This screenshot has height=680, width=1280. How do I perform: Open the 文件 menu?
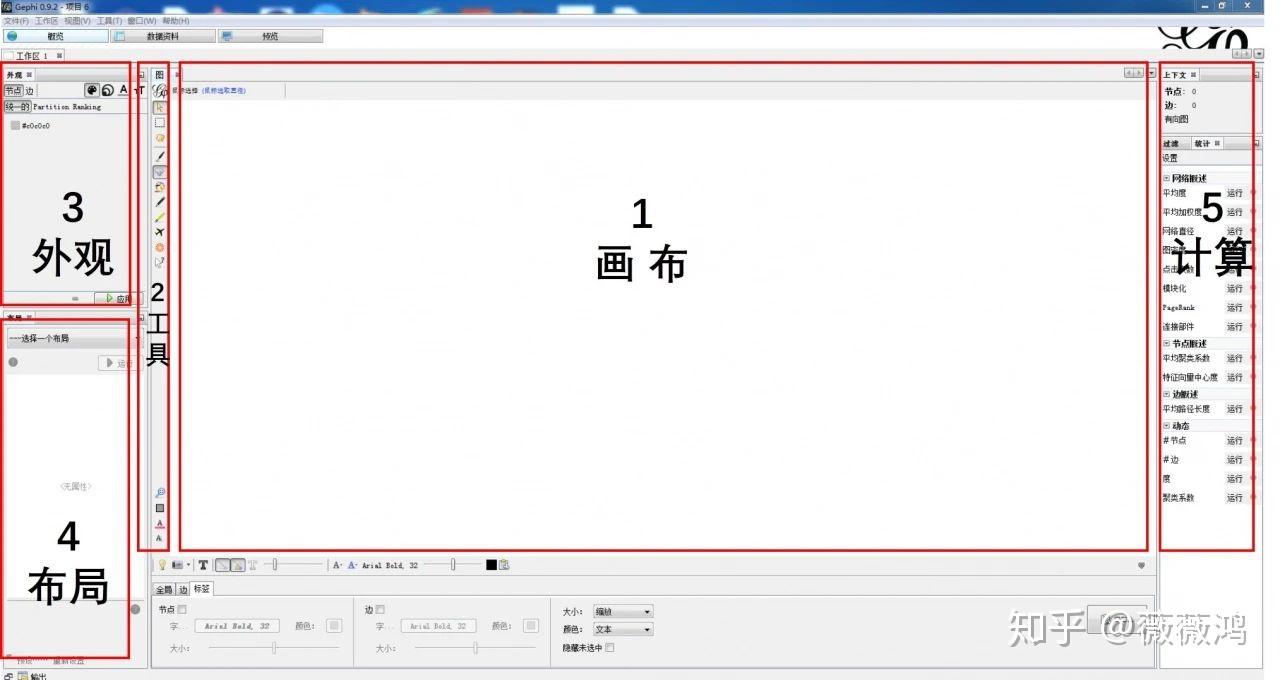point(16,20)
